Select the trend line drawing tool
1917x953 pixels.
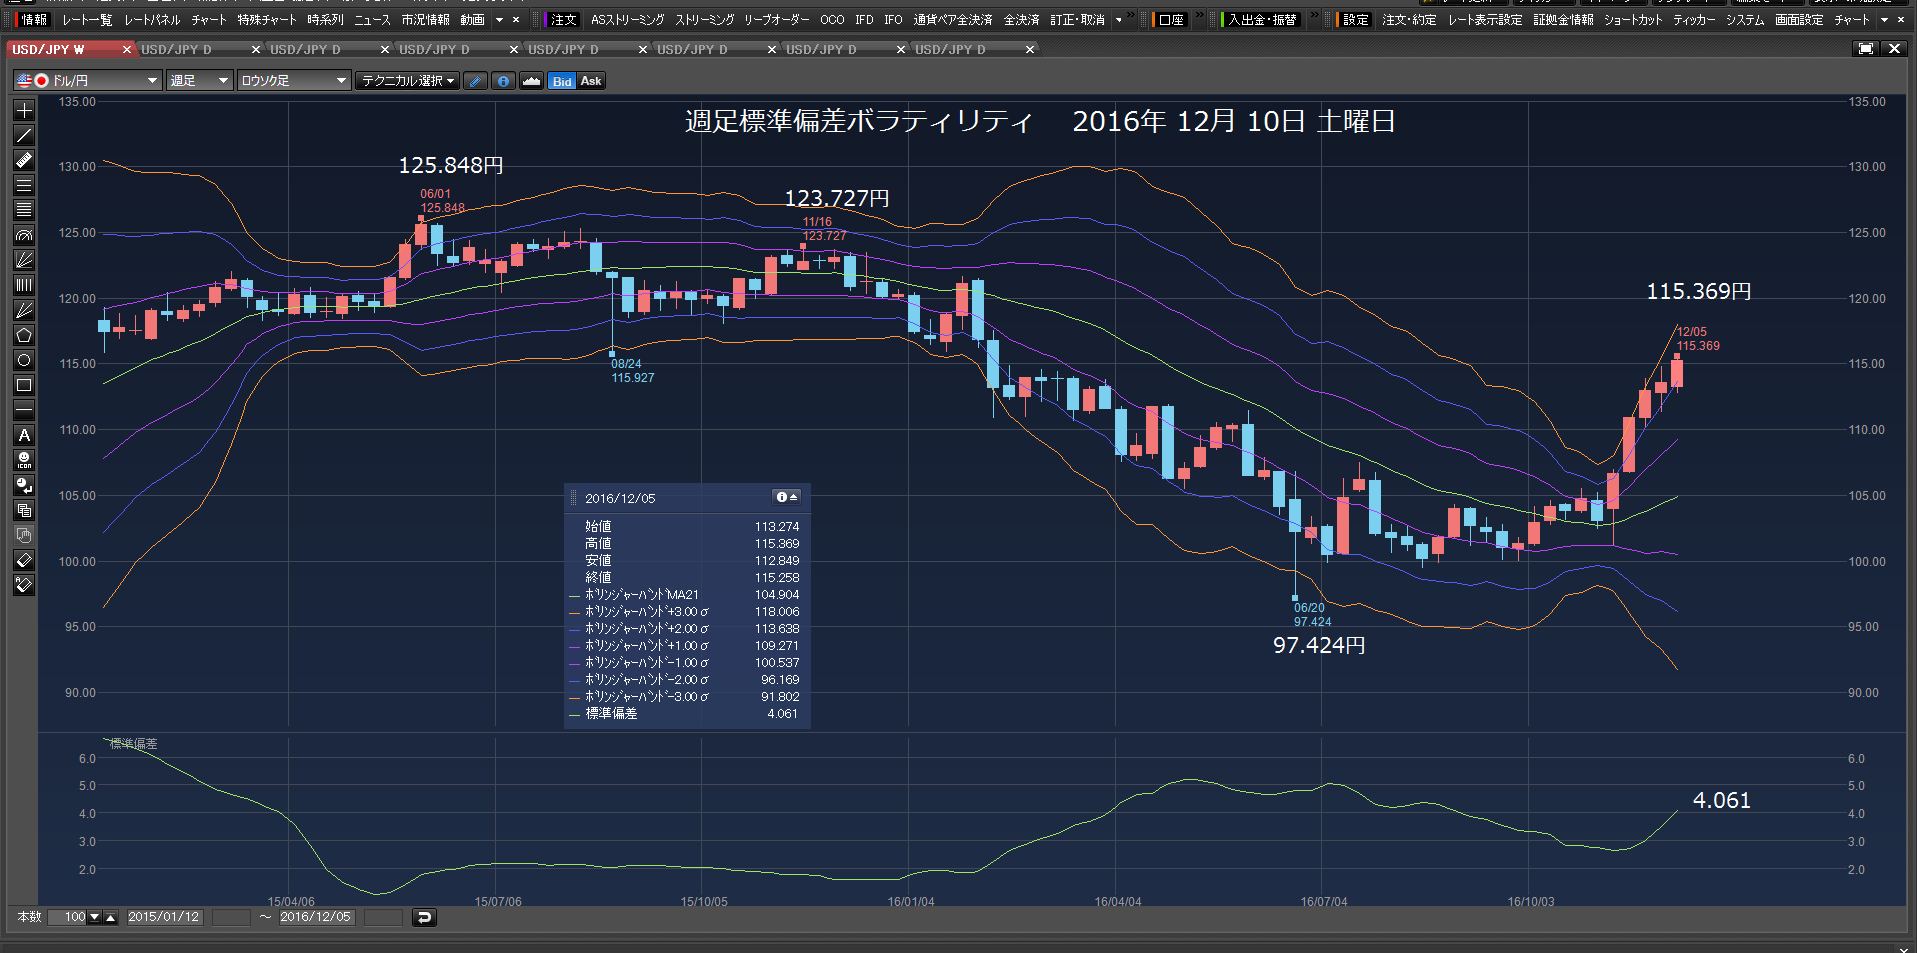click(24, 135)
